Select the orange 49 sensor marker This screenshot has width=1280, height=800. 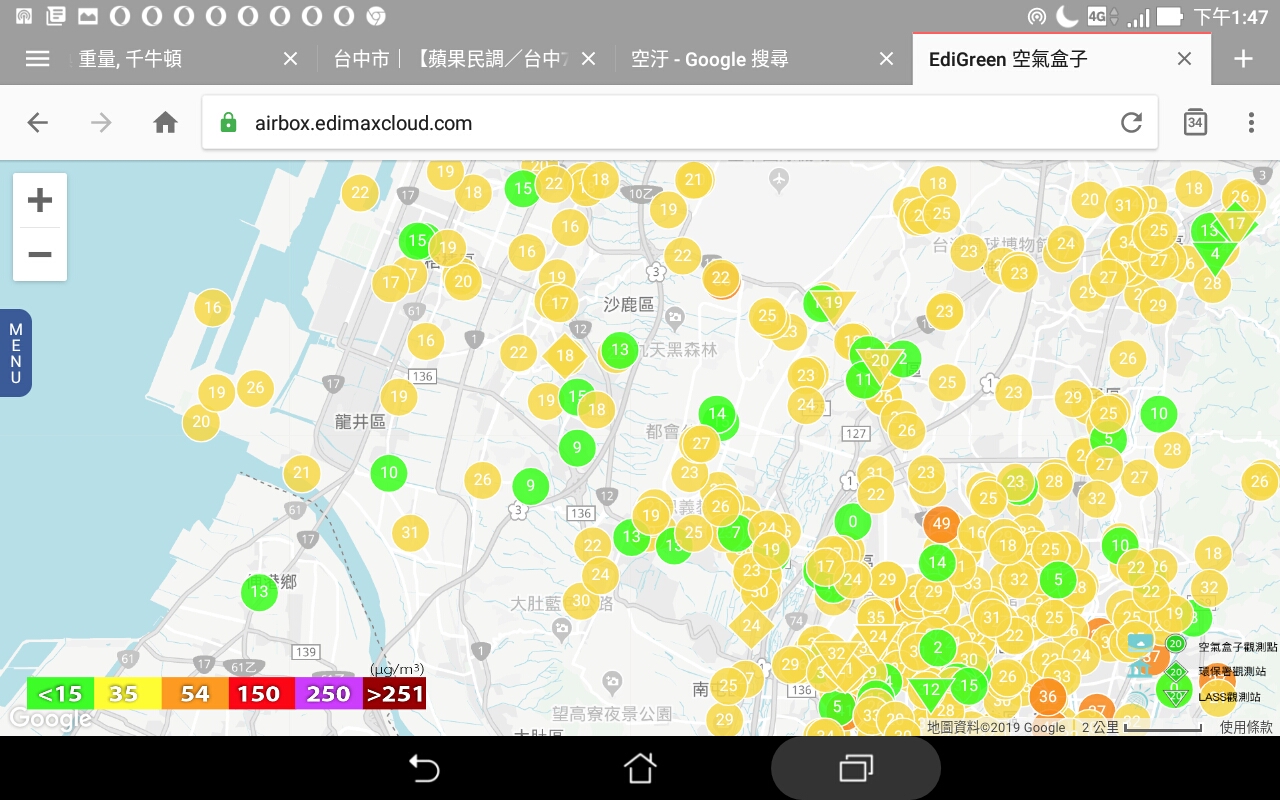coord(941,523)
